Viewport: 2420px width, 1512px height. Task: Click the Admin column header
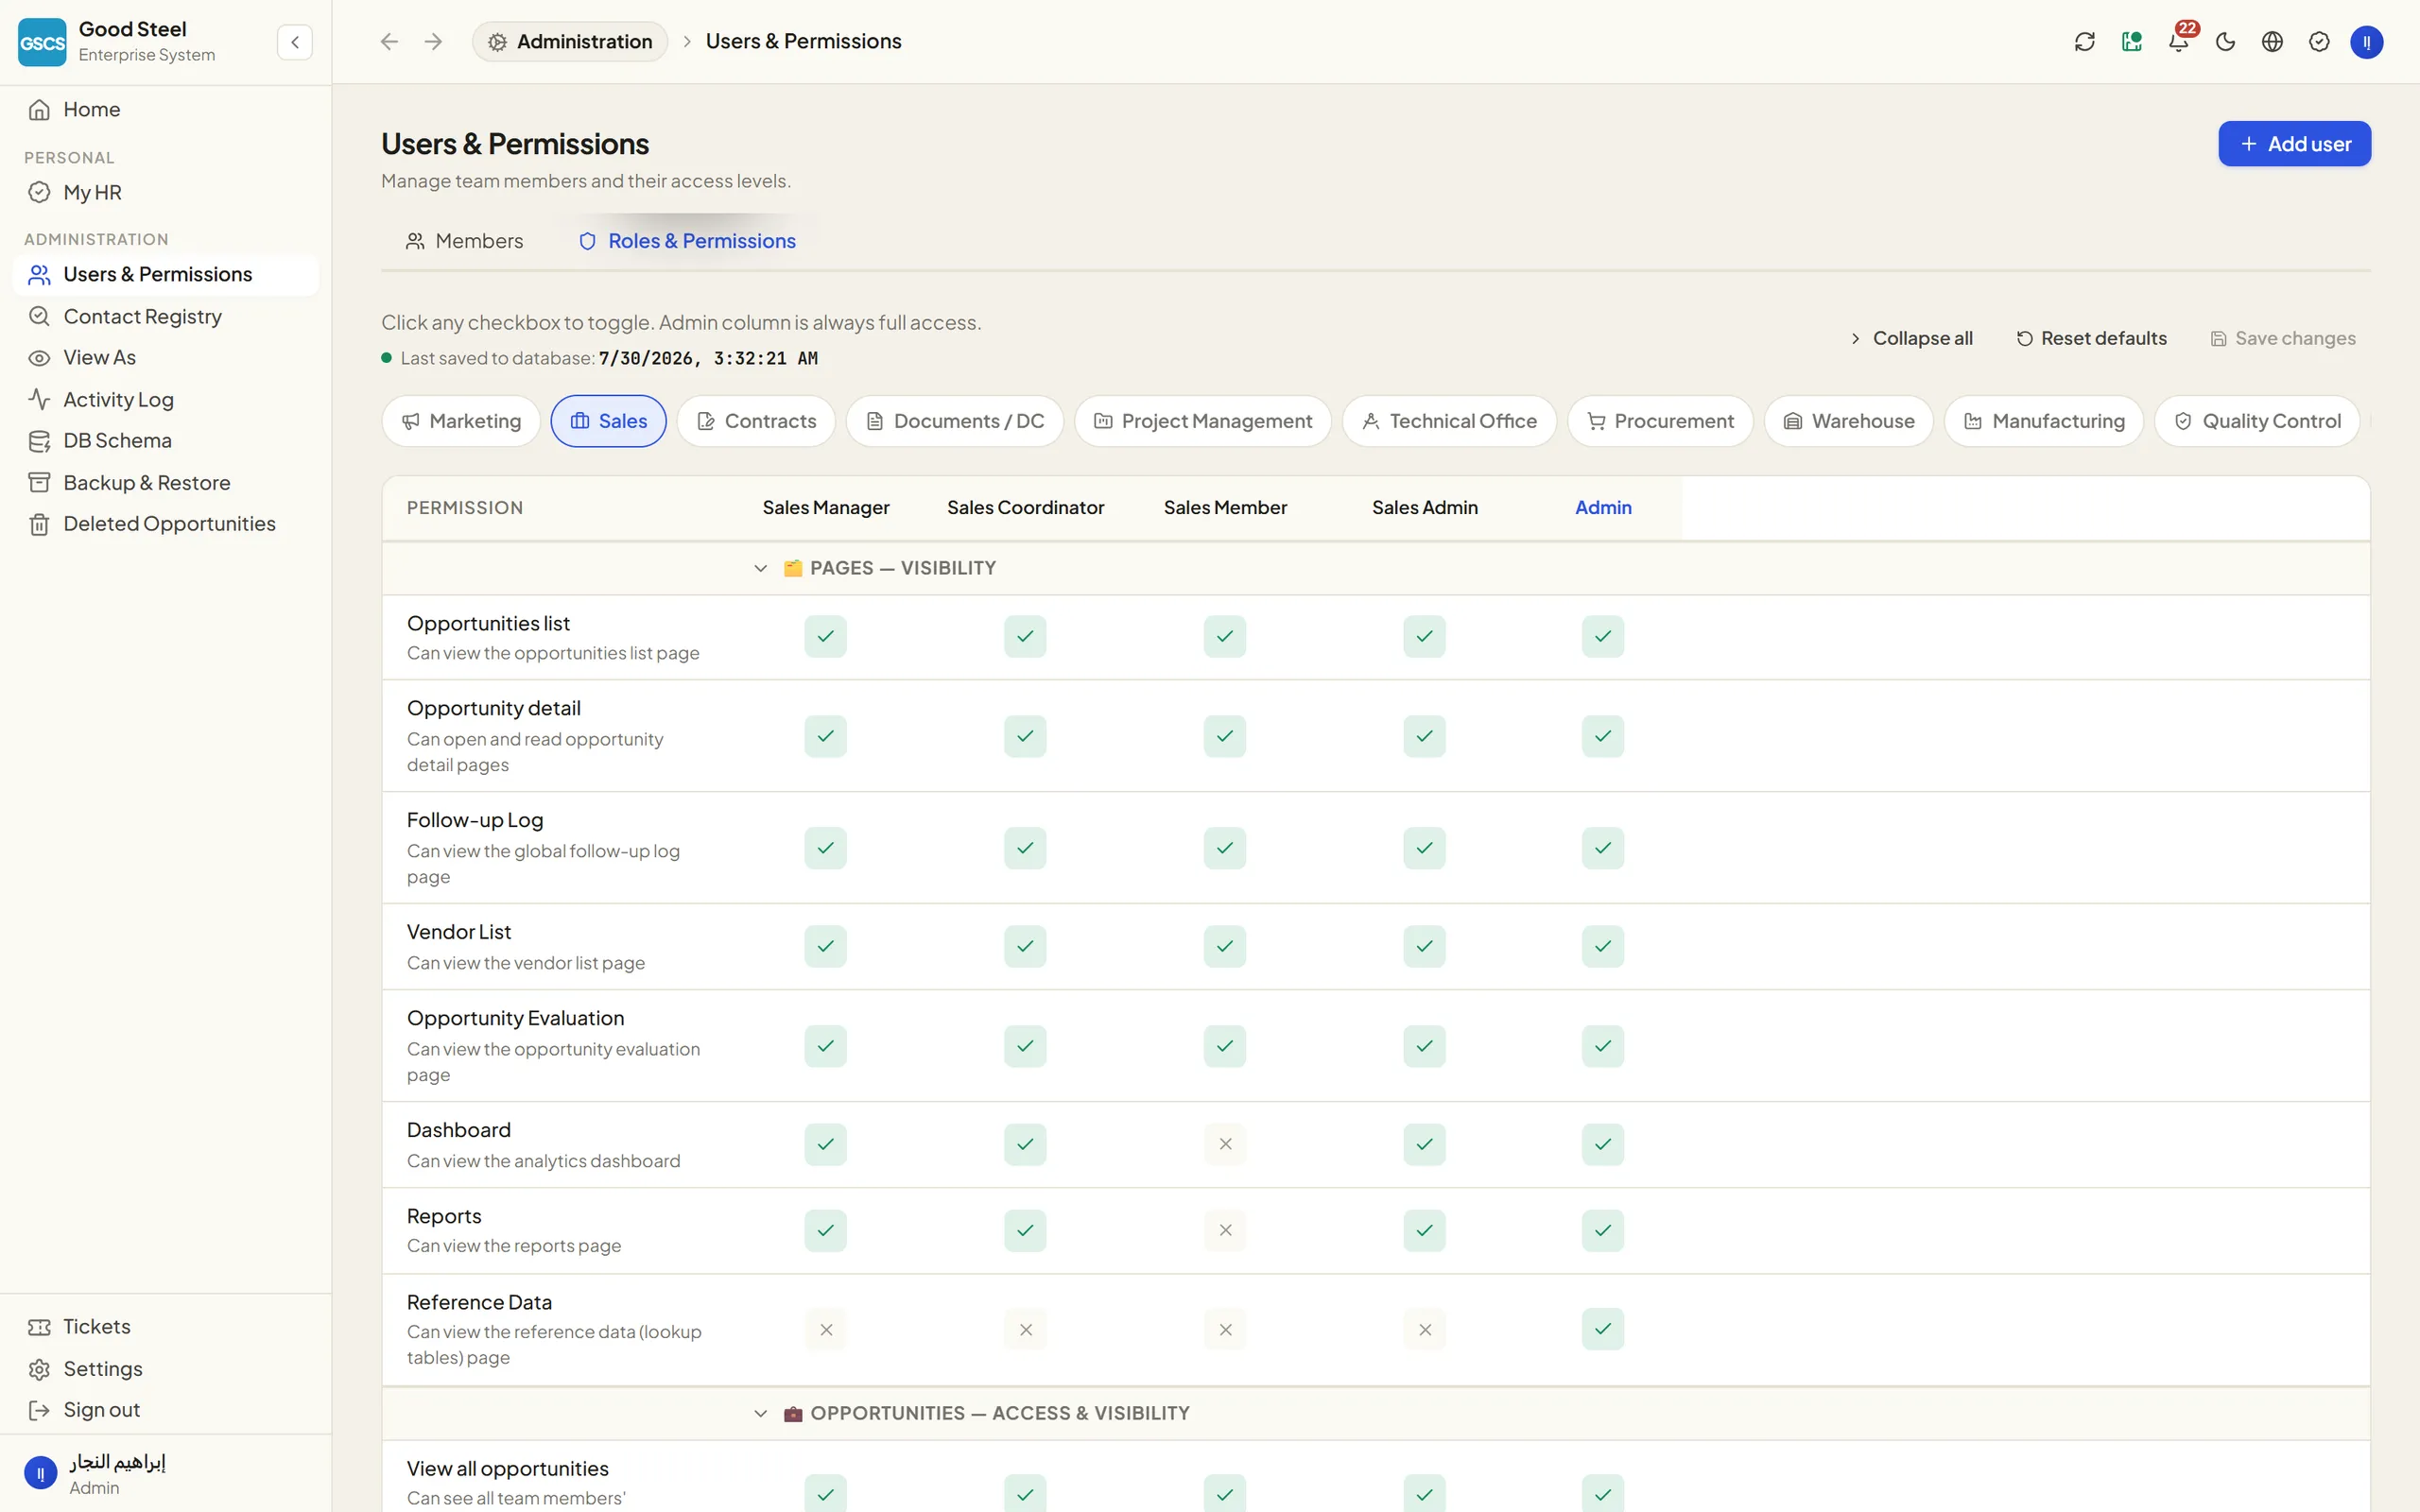pos(1603,508)
